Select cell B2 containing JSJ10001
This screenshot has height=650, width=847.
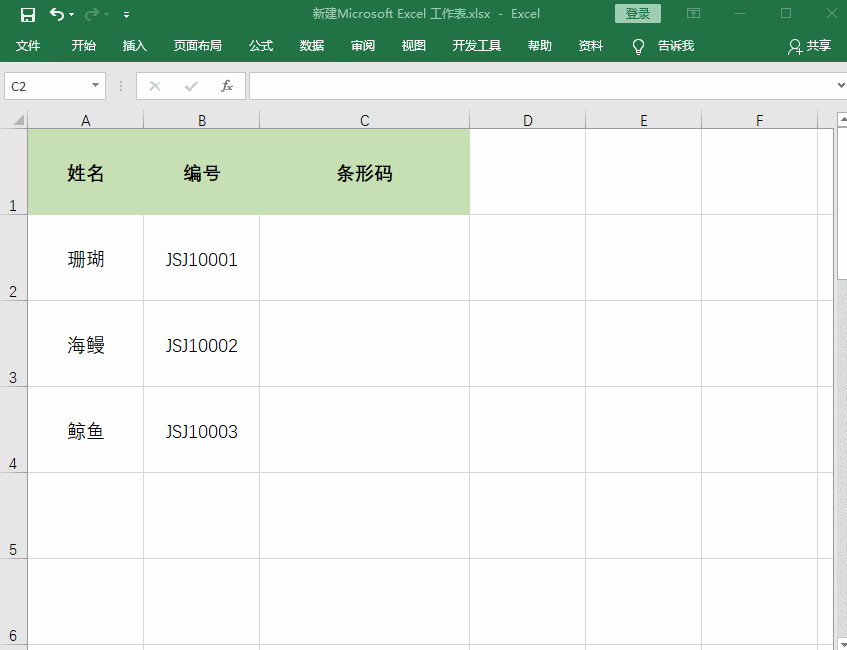[x=201, y=259]
